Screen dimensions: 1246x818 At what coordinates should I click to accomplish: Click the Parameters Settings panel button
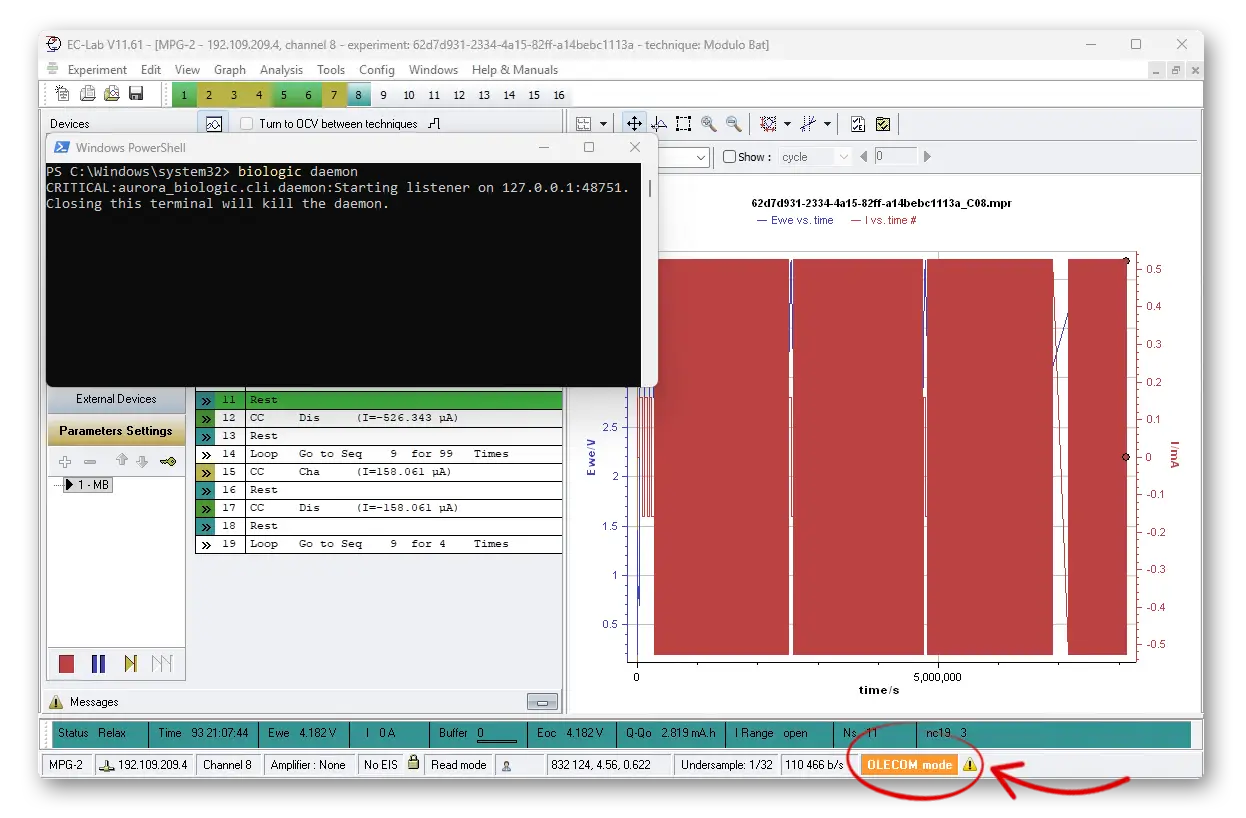(116, 431)
